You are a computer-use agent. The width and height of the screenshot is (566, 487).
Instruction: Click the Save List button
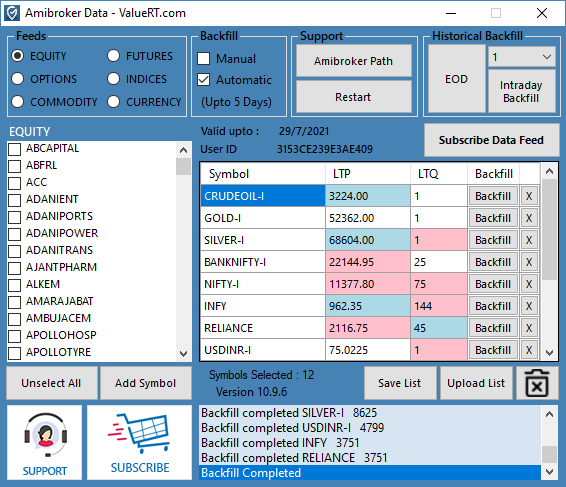click(400, 383)
